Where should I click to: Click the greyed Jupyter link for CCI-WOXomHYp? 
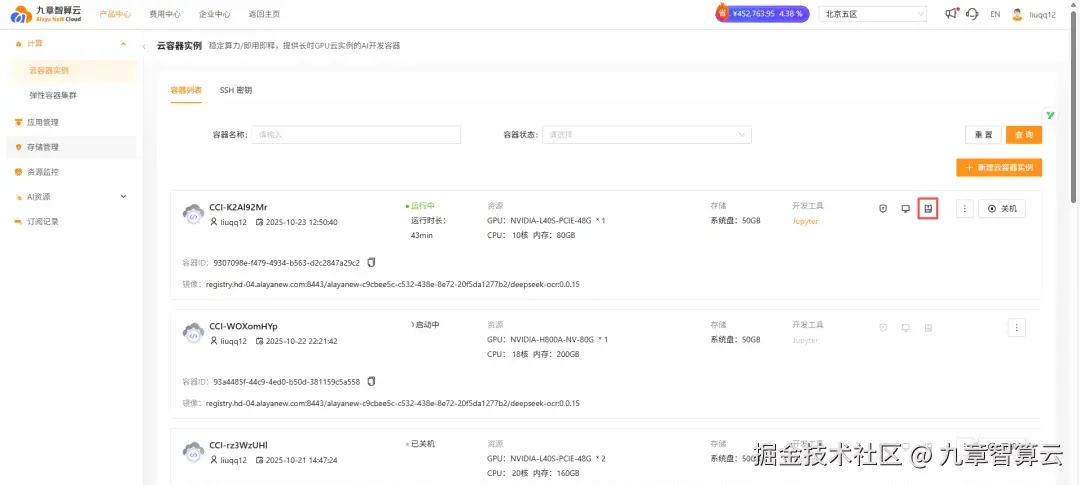click(x=805, y=340)
